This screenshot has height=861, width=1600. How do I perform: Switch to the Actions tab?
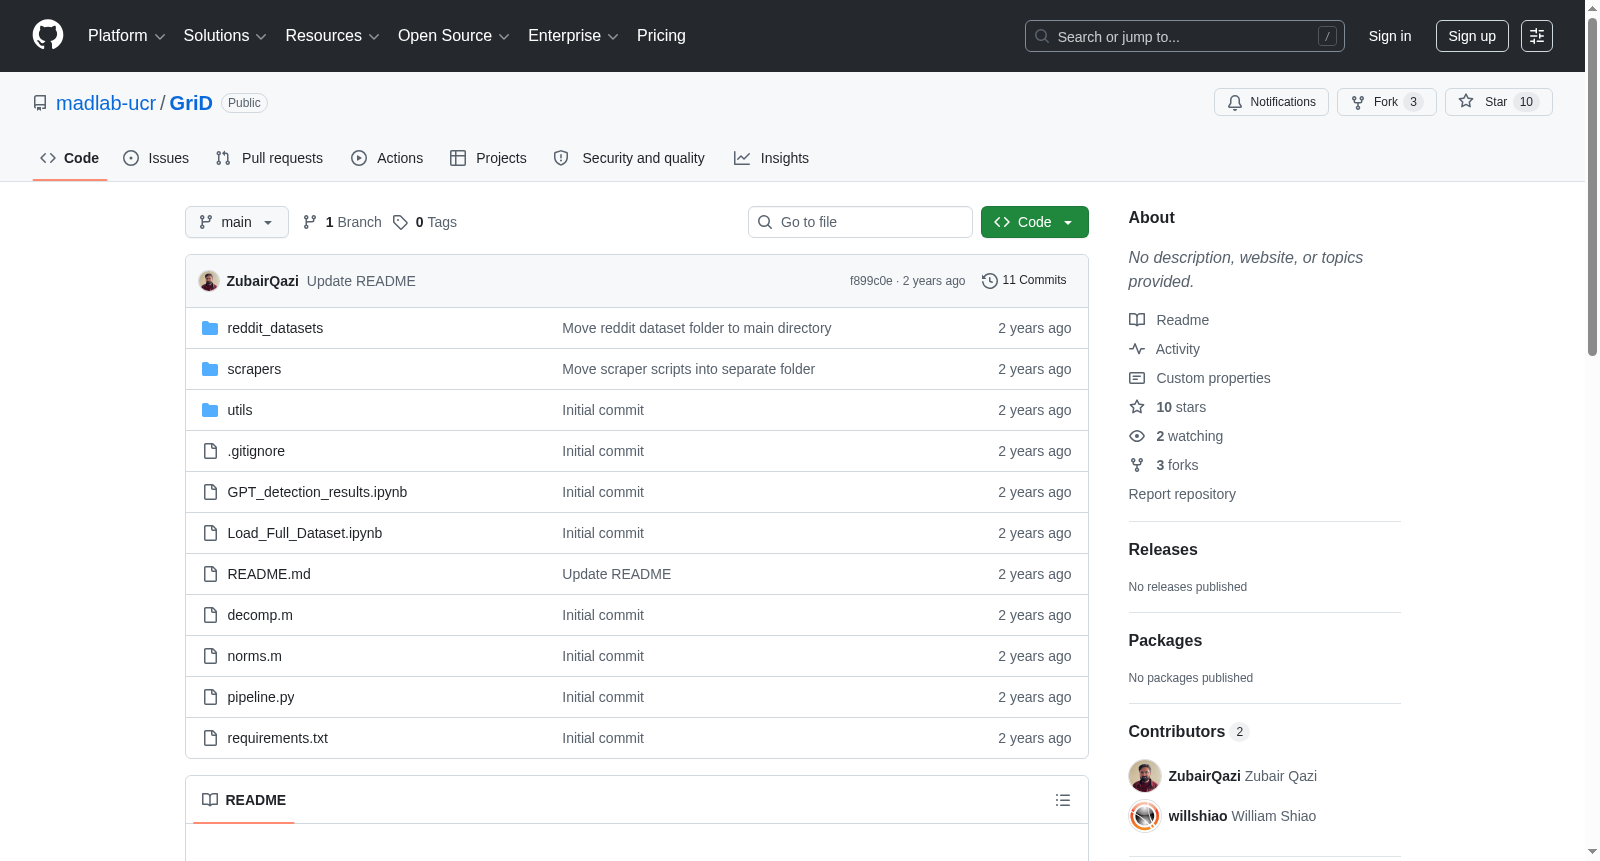coord(387,158)
